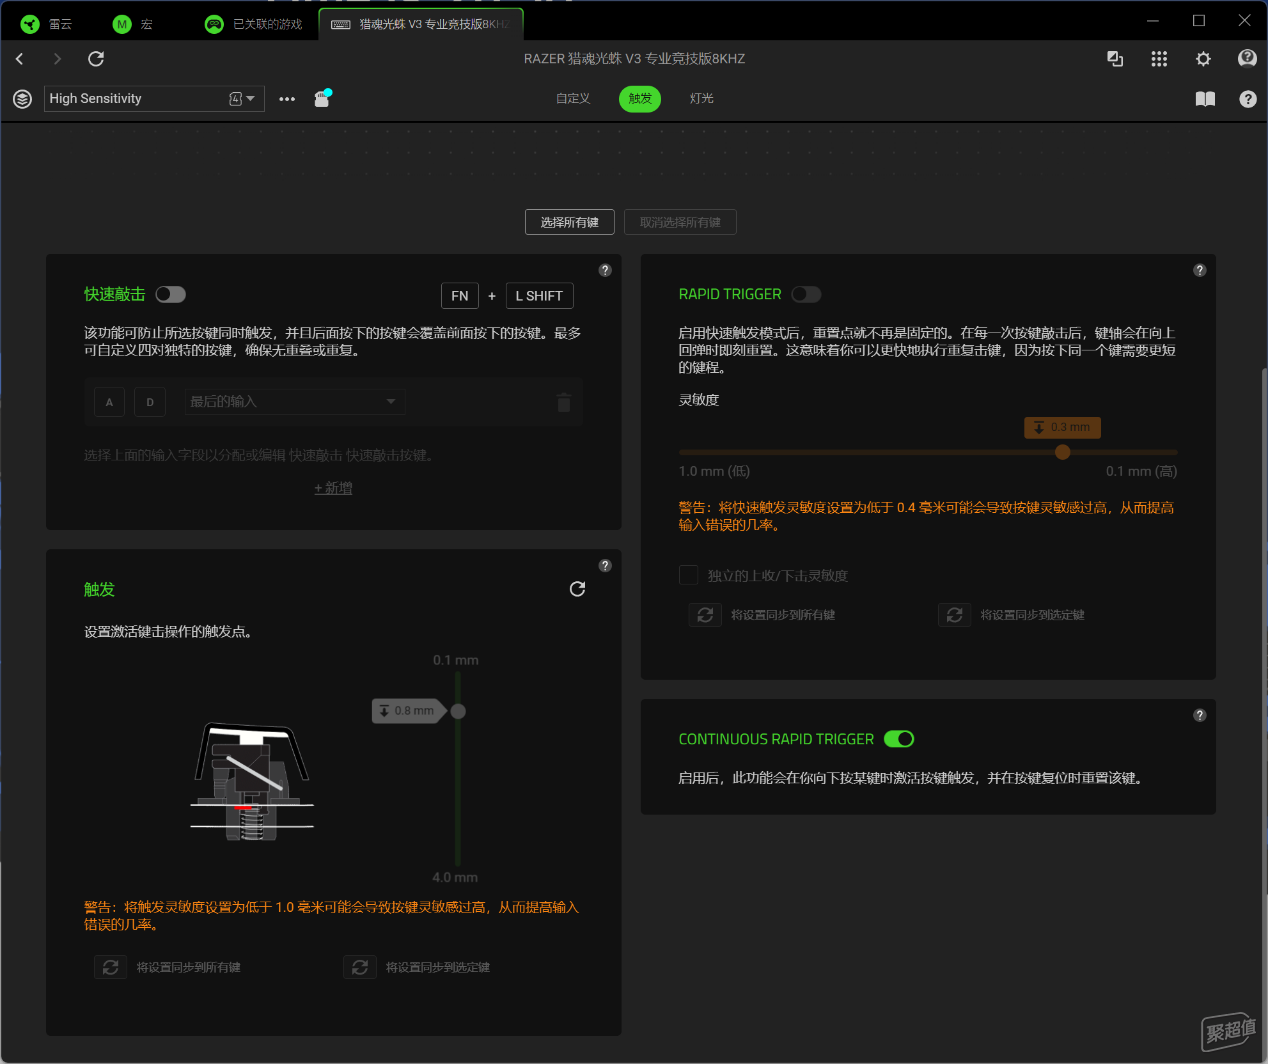Turn on the RAPID TRIGGER toggle
Screen dimensions: 1268x1064
pyautogui.click(x=806, y=294)
